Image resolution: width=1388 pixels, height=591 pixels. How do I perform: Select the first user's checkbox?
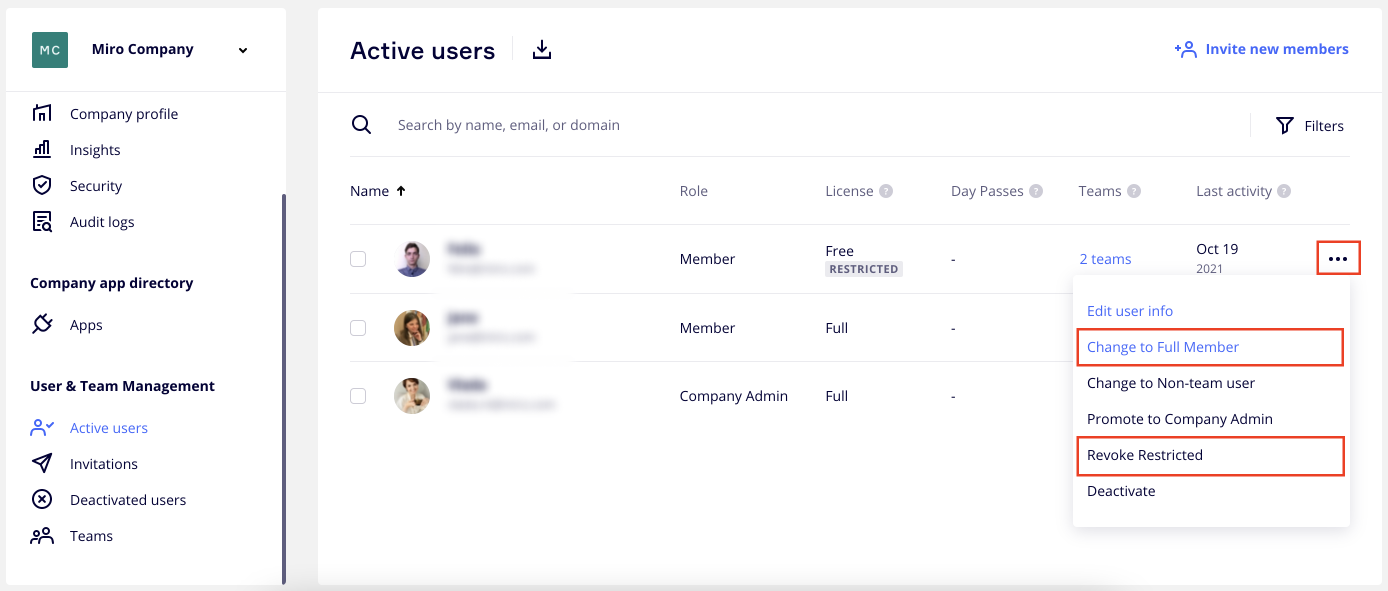tap(358, 259)
